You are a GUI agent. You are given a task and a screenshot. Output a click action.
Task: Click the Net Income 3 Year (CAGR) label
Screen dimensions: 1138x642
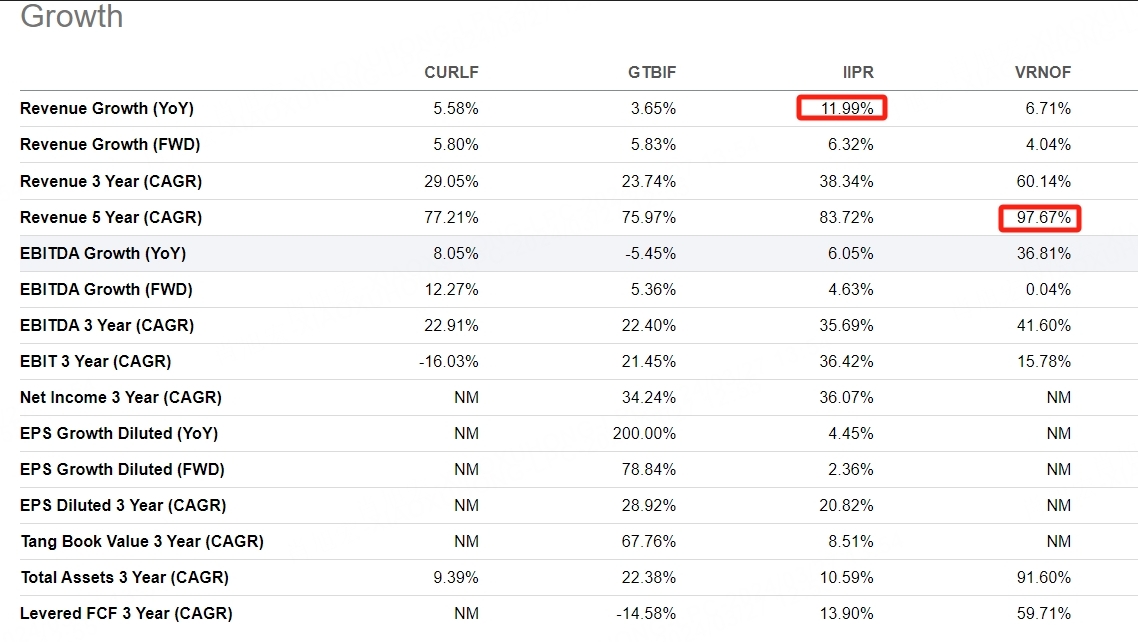coord(121,397)
